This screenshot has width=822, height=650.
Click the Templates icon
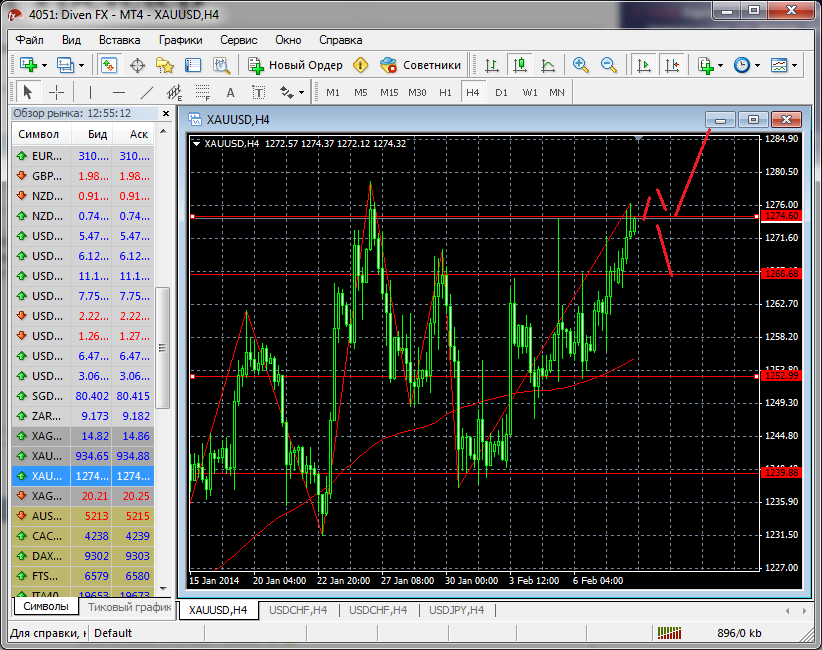779,65
